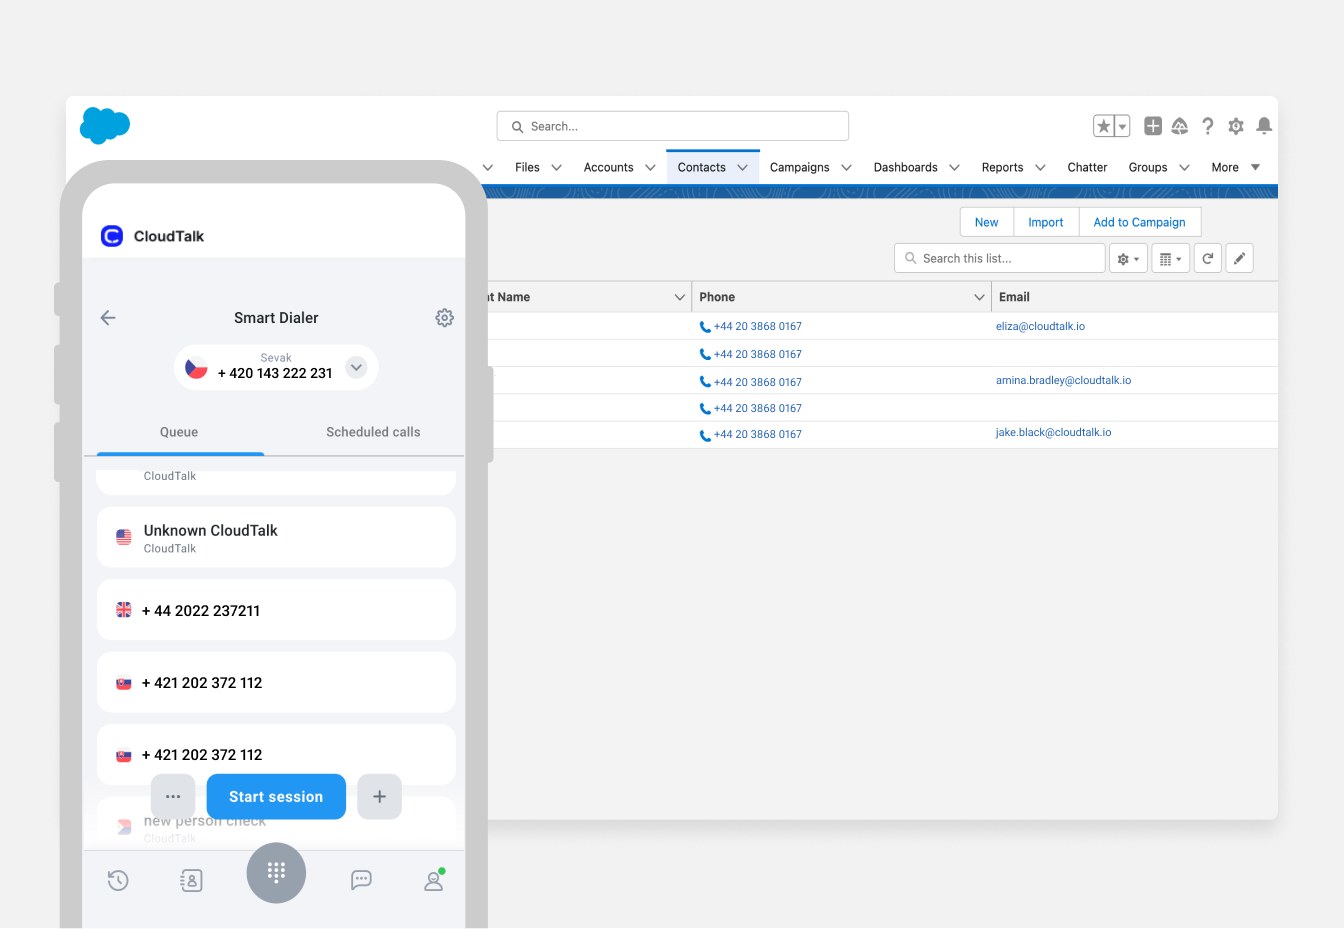Open agent profile status icon
This screenshot has width=1344, height=929.
[434, 880]
